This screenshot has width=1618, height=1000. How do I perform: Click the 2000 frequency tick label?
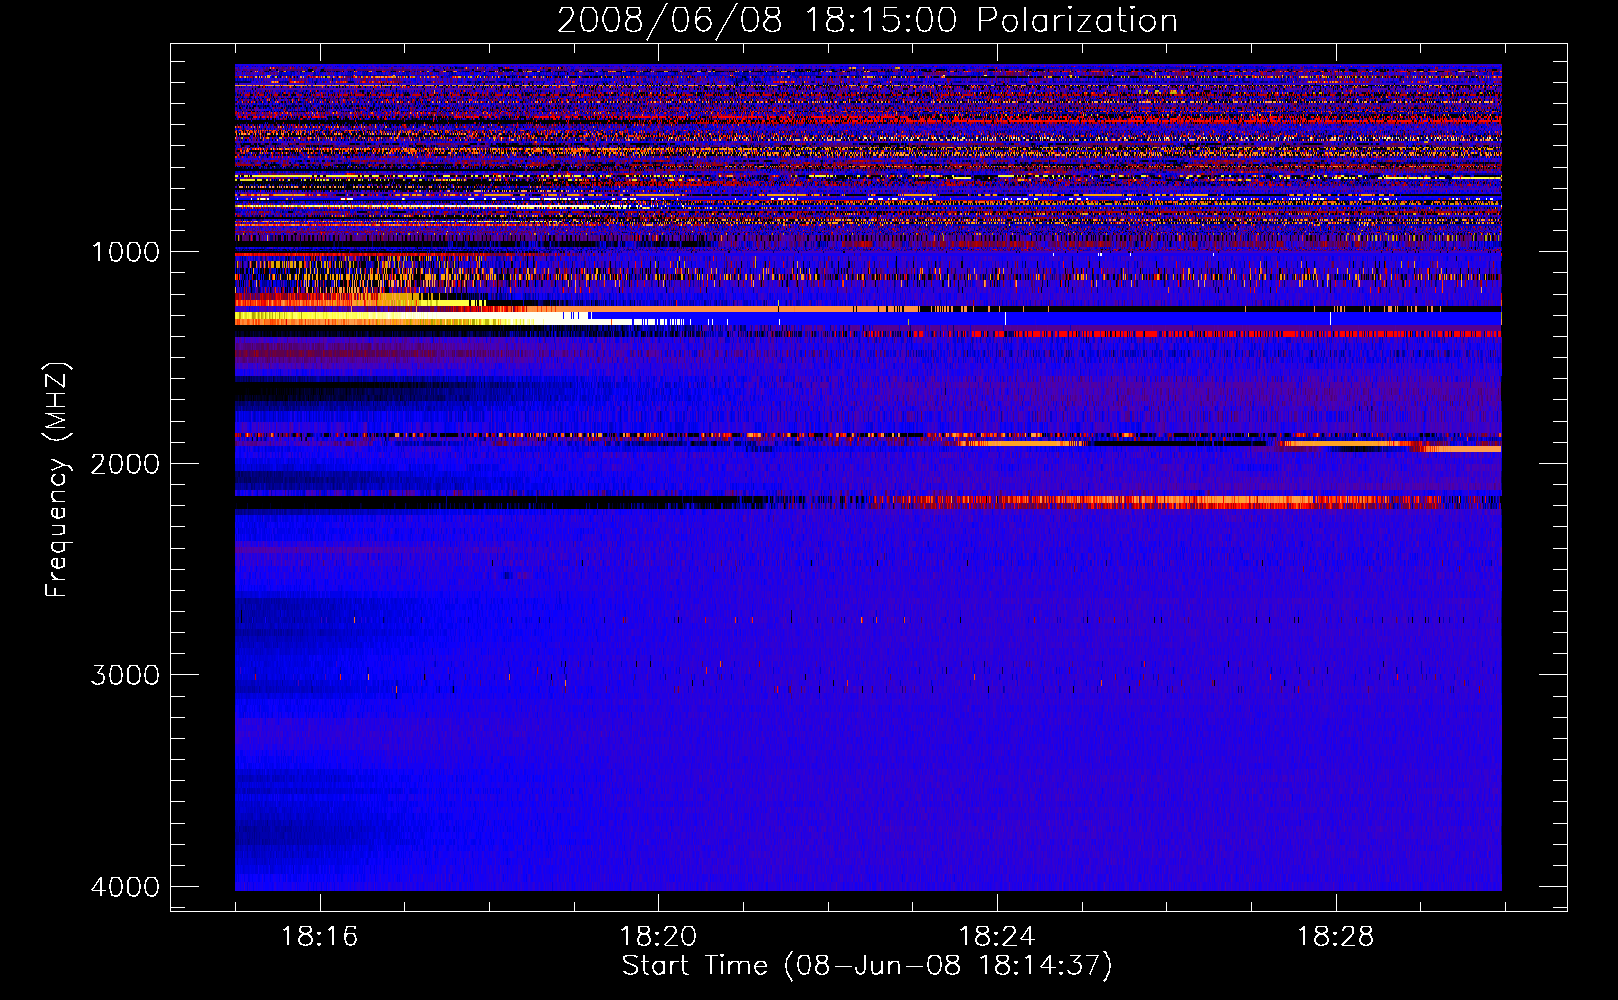click(x=126, y=463)
